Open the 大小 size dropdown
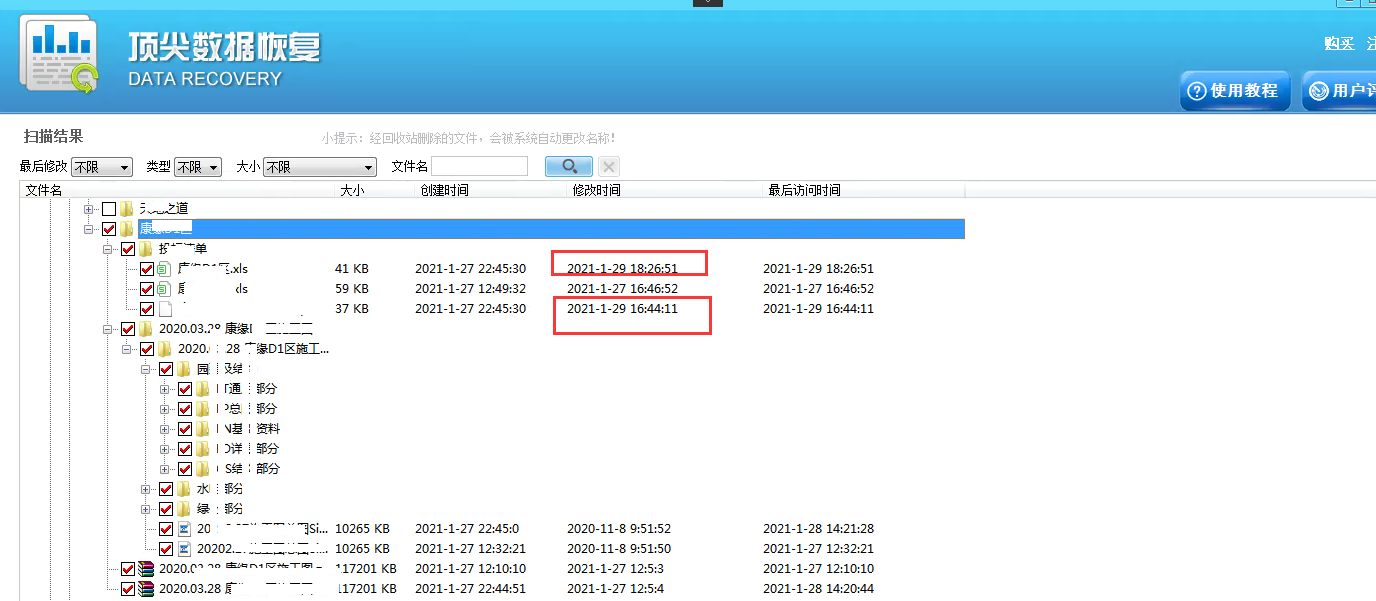The height and width of the screenshot is (601, 1376). point(320,167)
